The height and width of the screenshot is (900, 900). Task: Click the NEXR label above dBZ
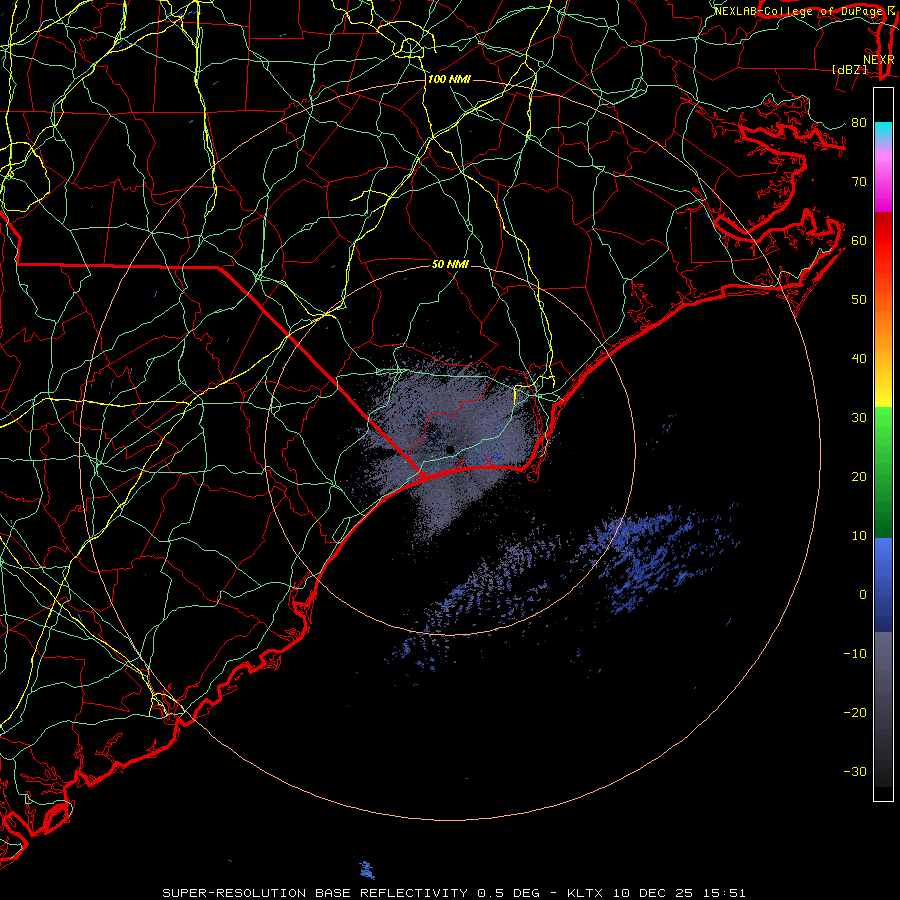pos(879,60)
